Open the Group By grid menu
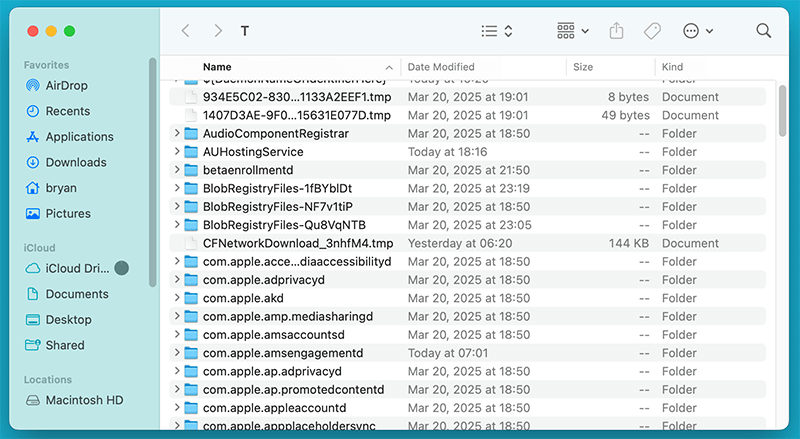 [573, 31]
